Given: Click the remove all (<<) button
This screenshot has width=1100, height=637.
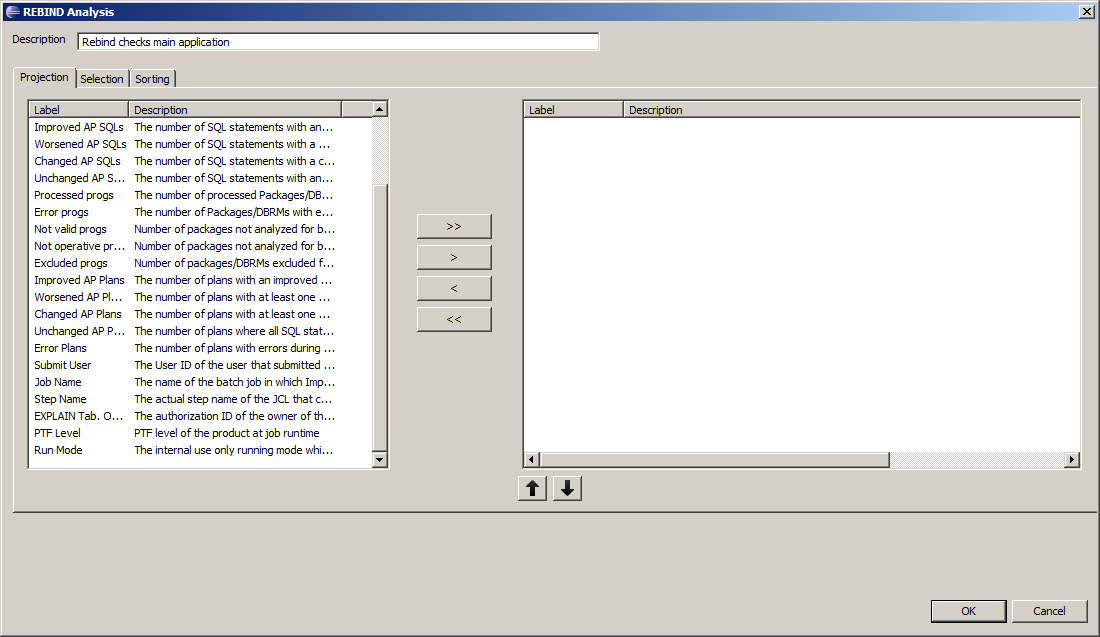Looking at the screenshot, I should tap(454, 319).
